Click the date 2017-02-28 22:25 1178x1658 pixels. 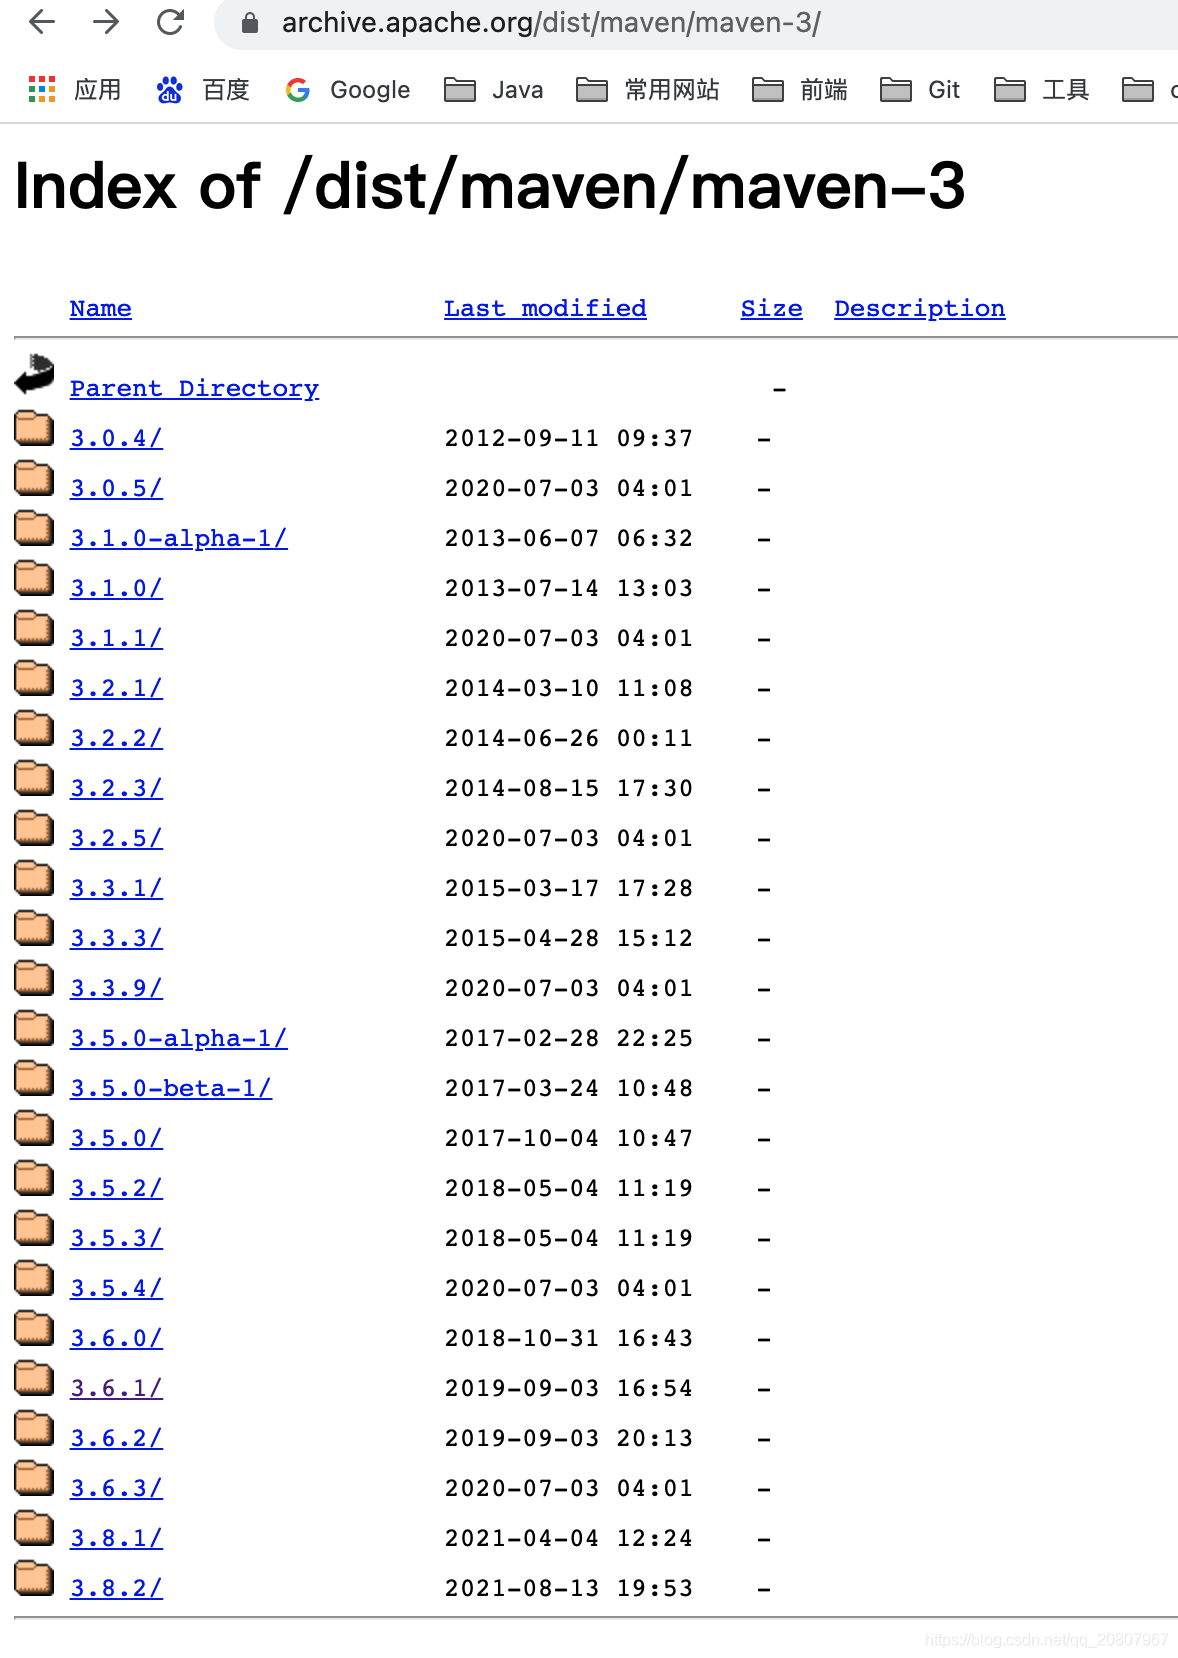point(569,1038)
